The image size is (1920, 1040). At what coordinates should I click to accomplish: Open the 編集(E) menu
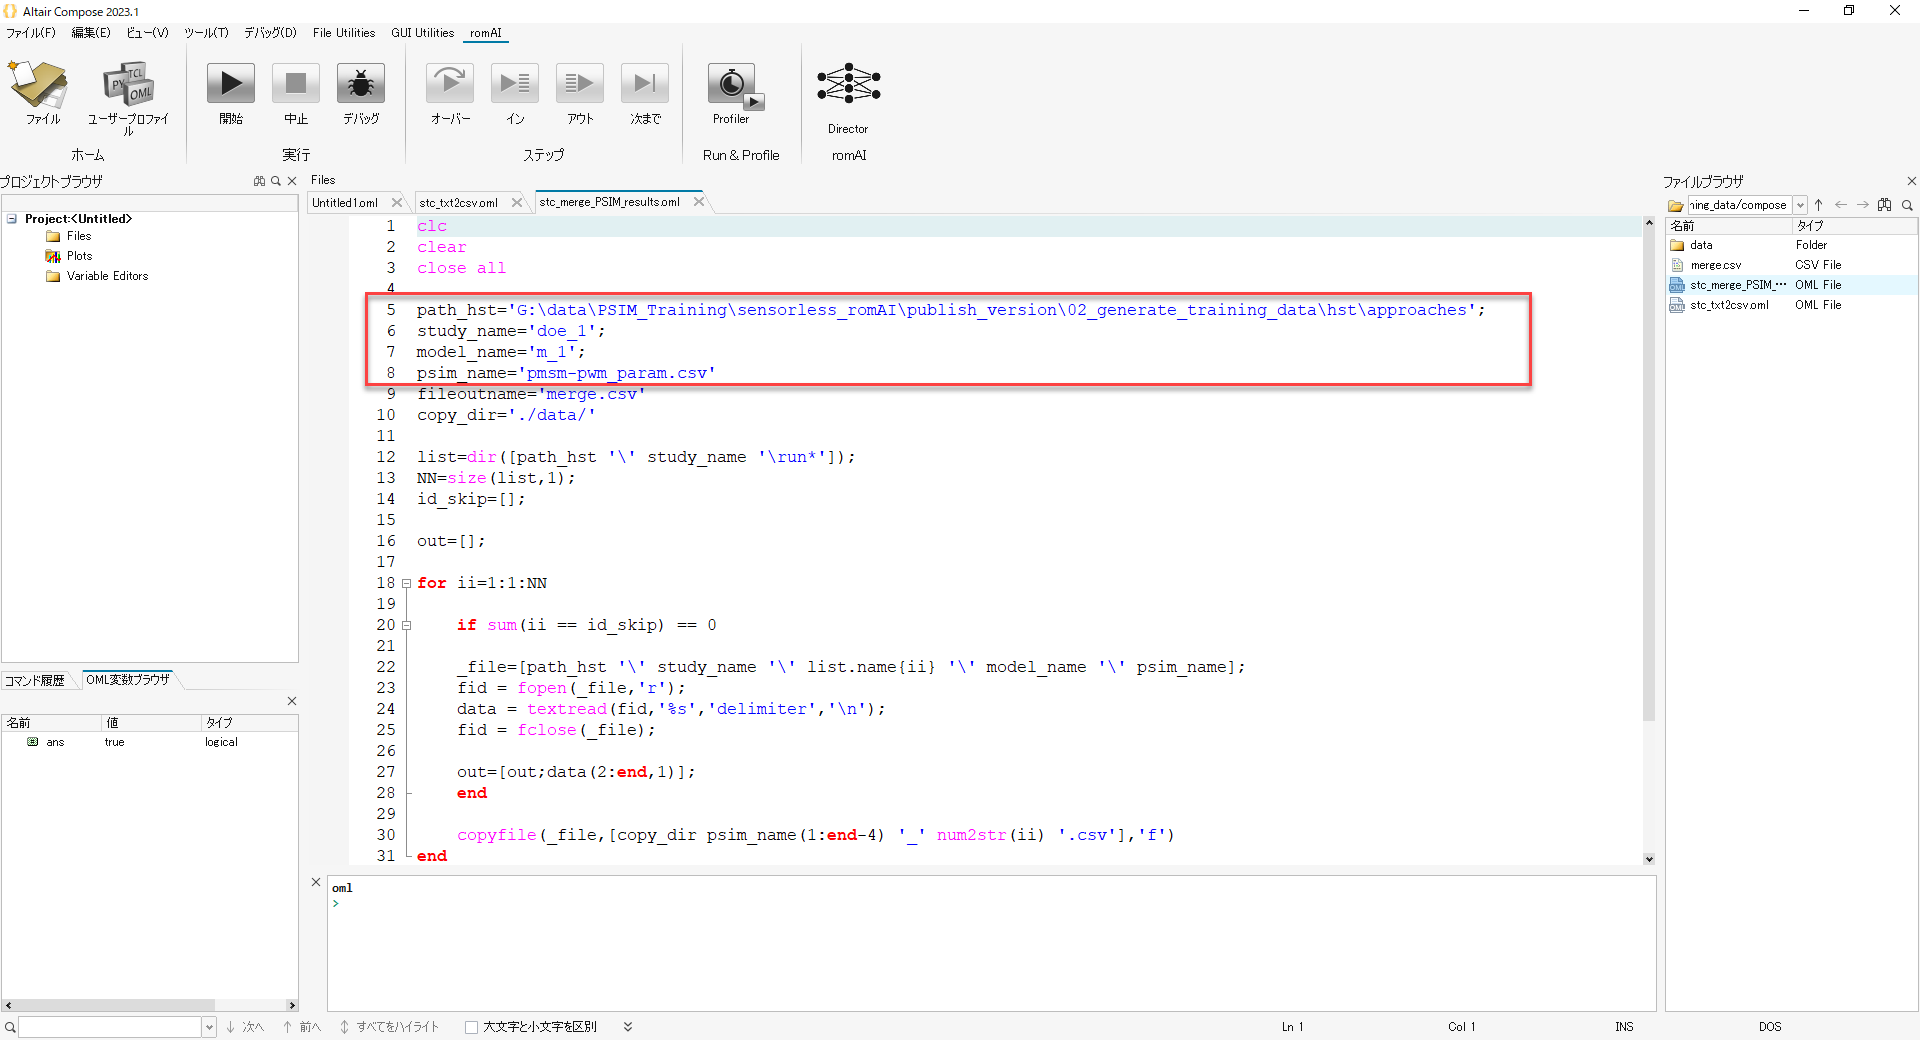(x=91, y=33)
